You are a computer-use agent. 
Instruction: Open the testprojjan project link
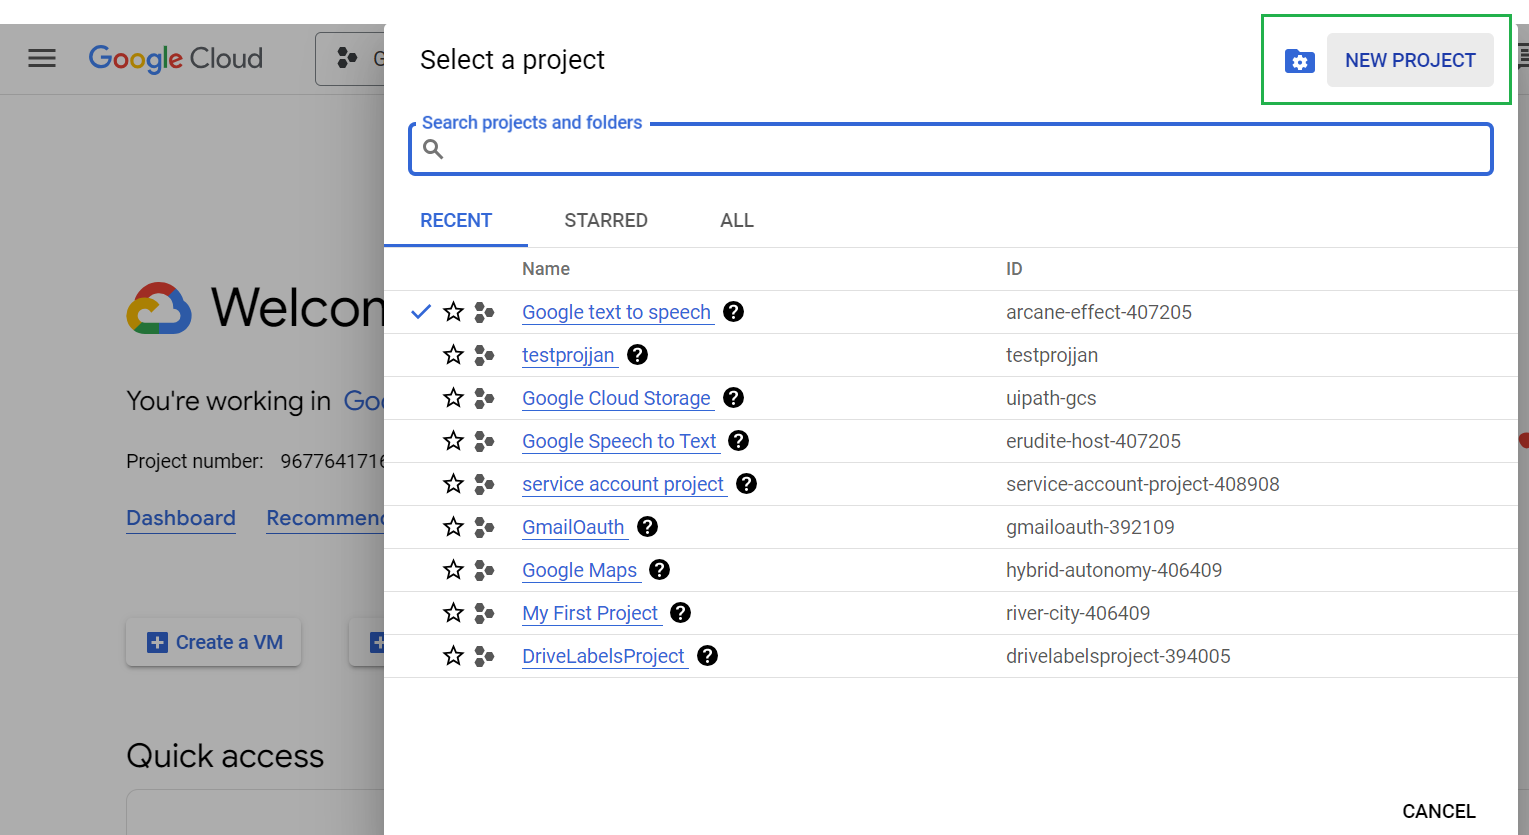568,355
